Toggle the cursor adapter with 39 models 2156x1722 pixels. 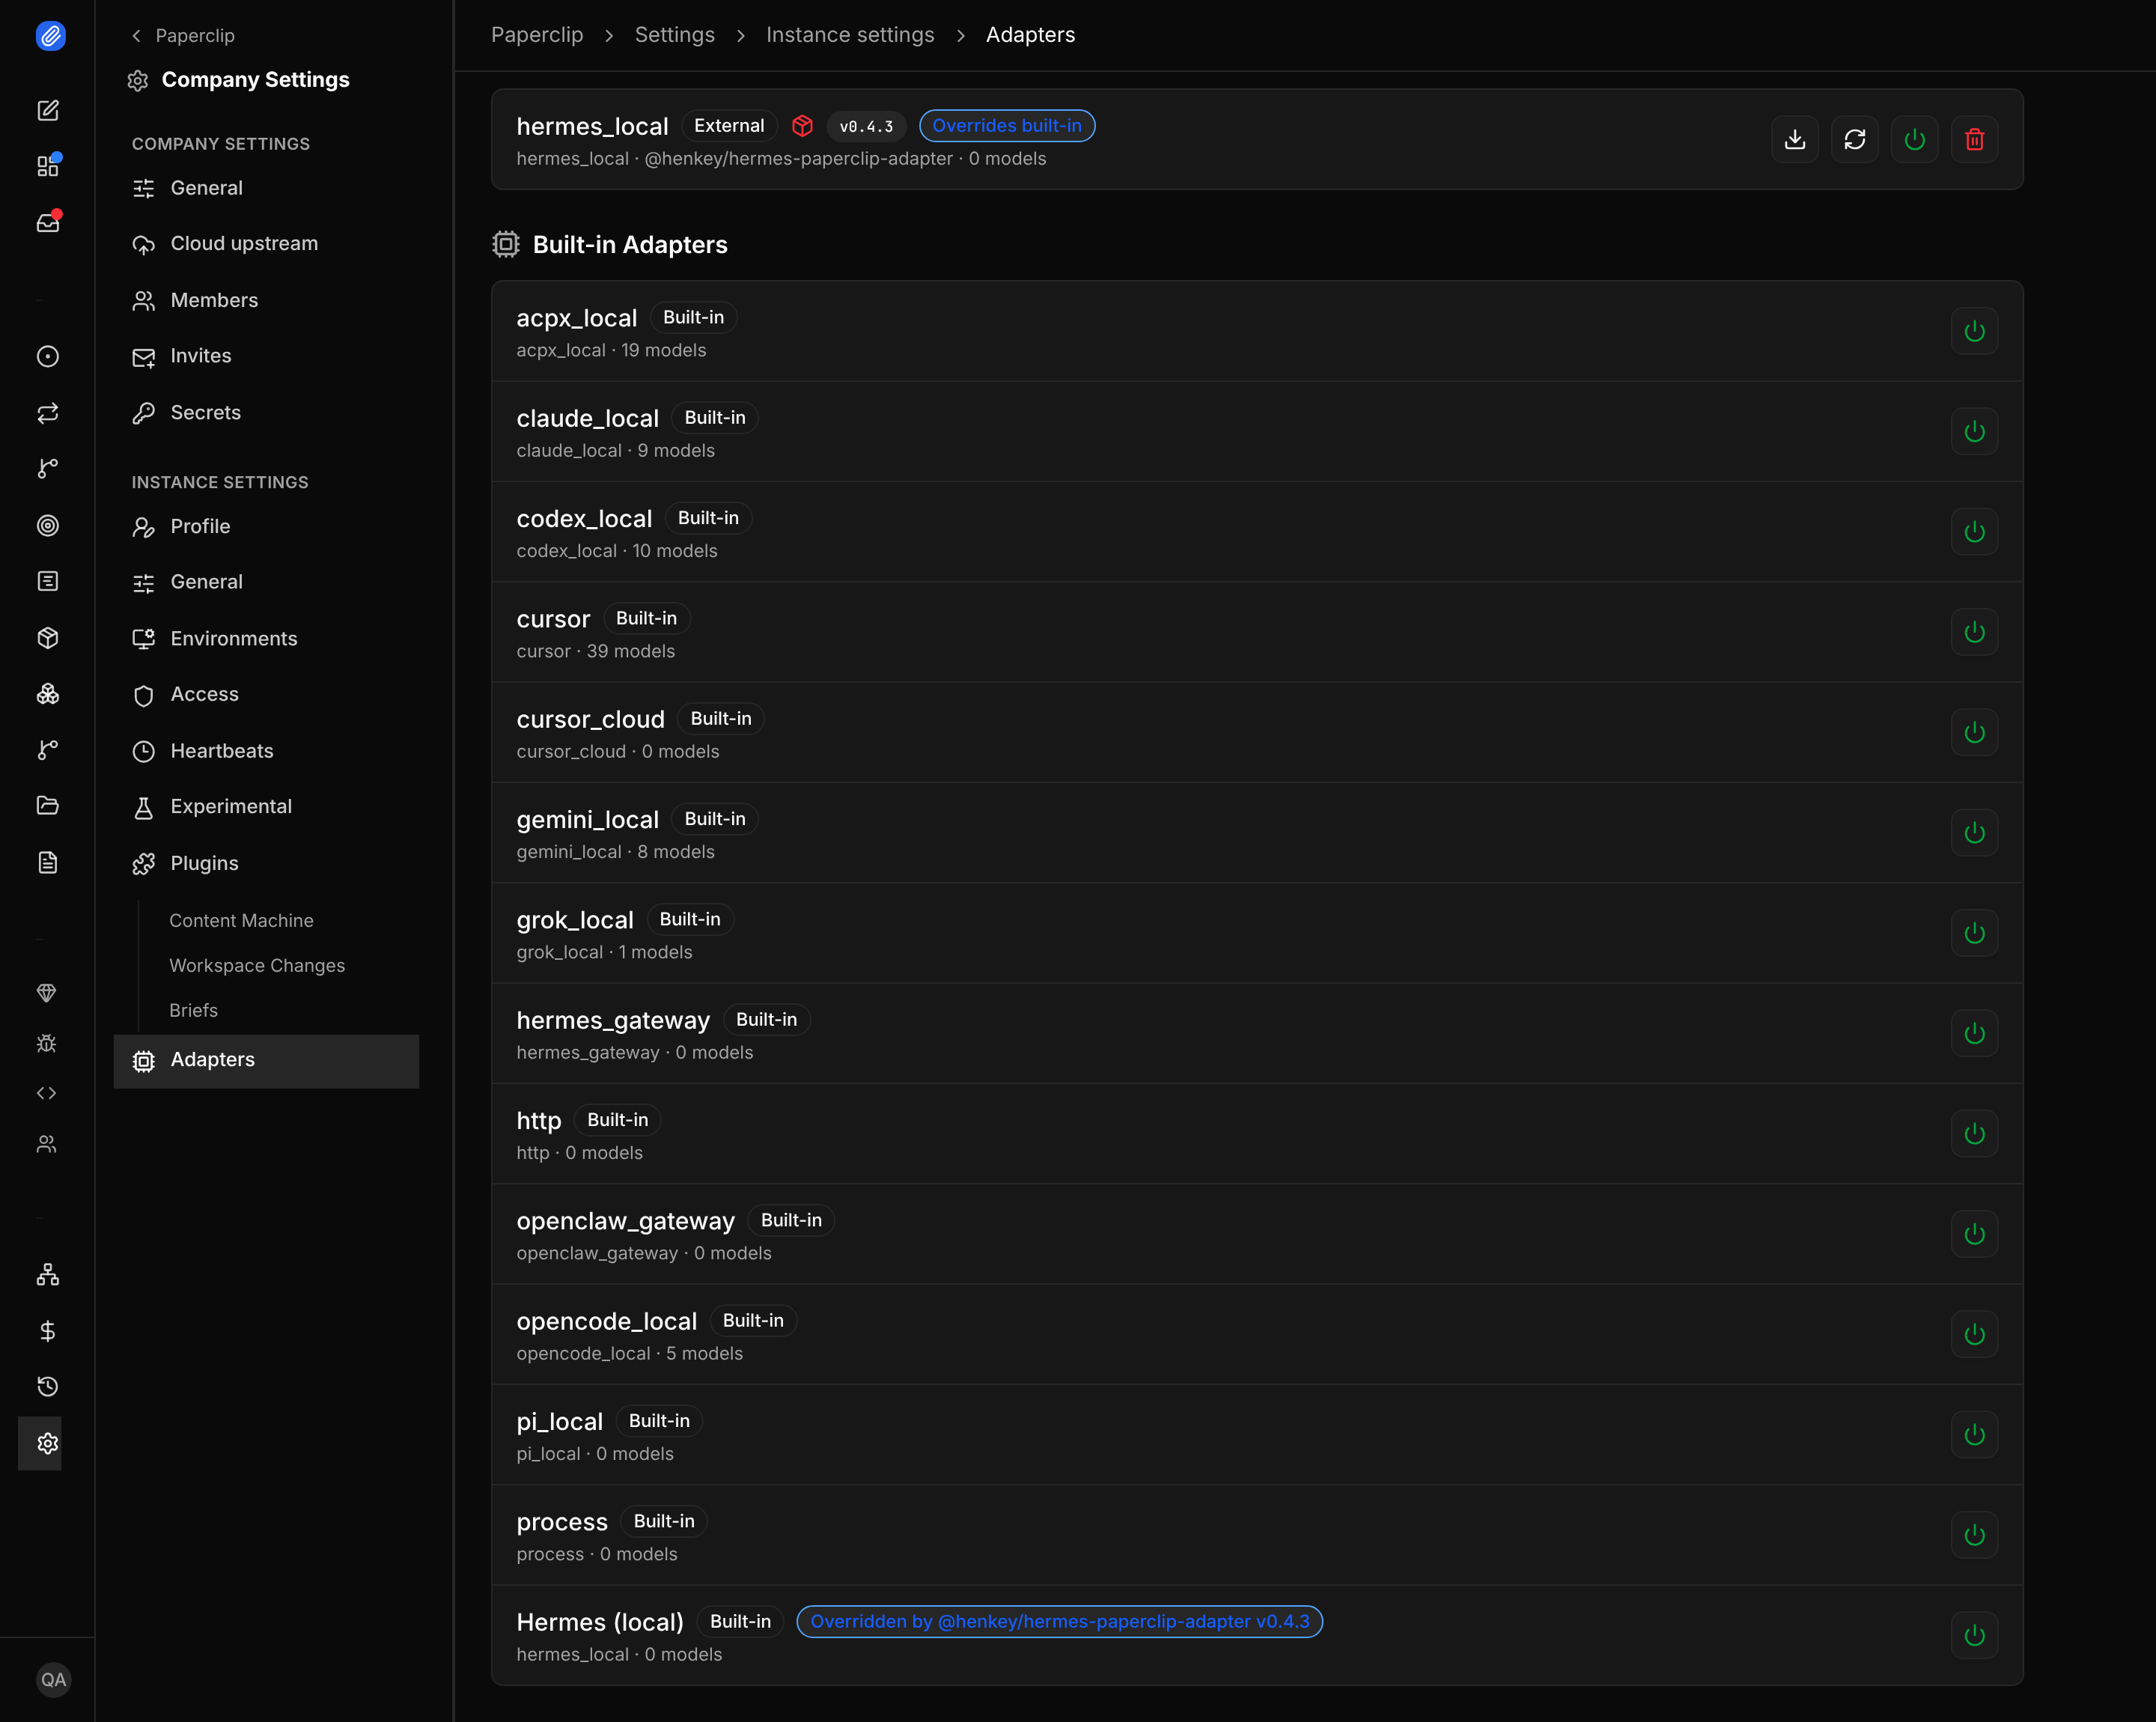click(1975, 632)
